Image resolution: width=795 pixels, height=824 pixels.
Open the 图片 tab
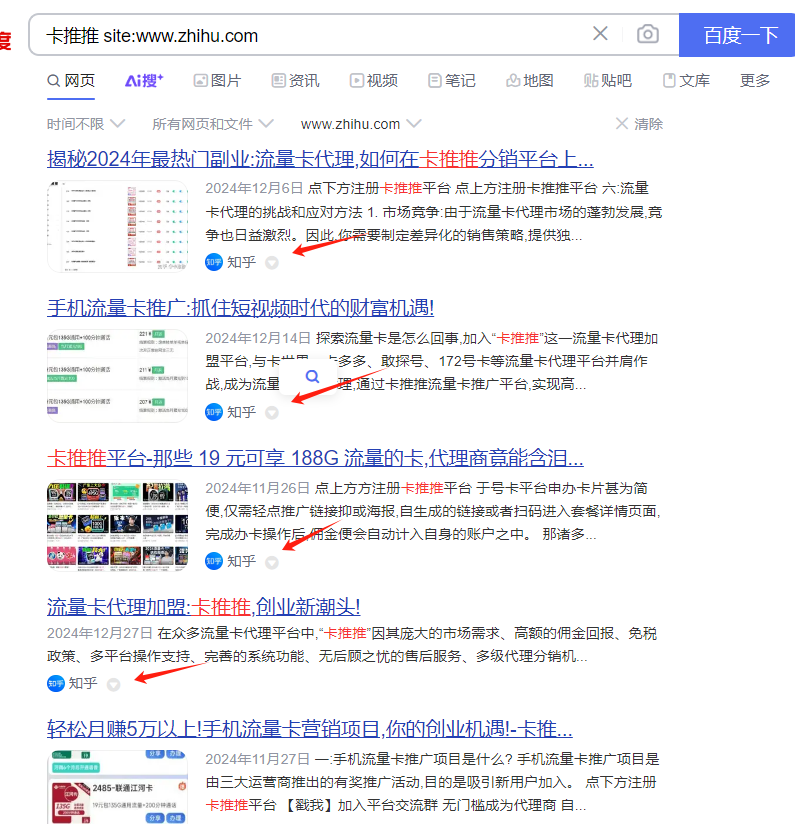pyautogui.click(x=217, y=80)
